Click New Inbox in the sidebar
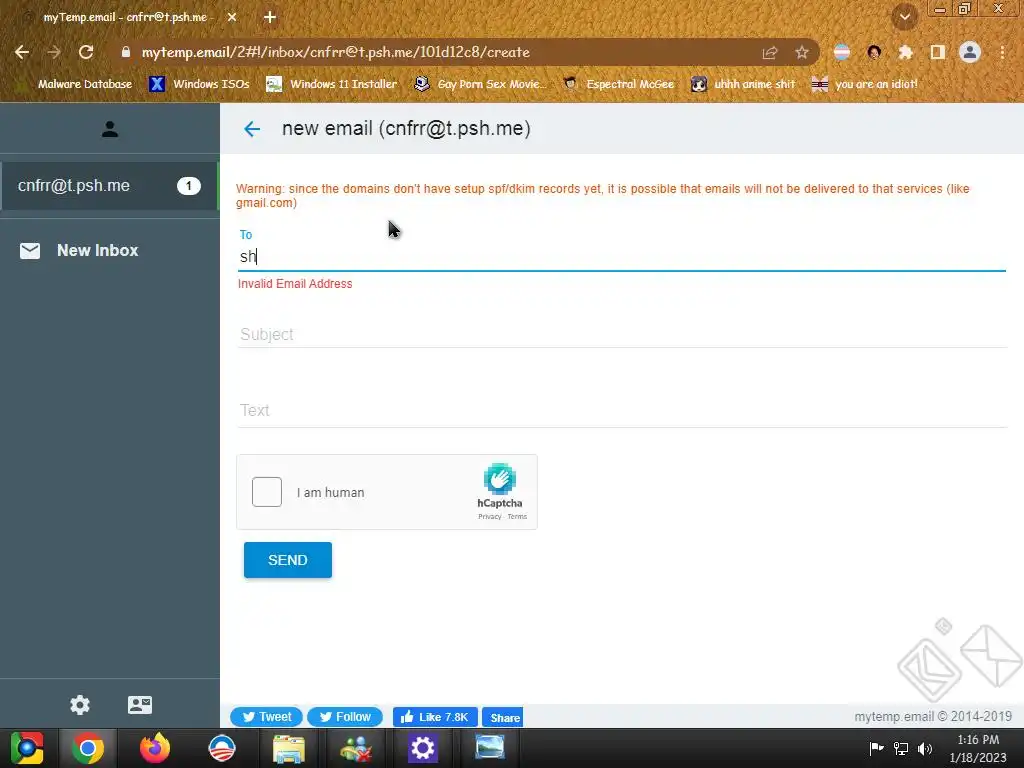 click(x=79, y=250)
